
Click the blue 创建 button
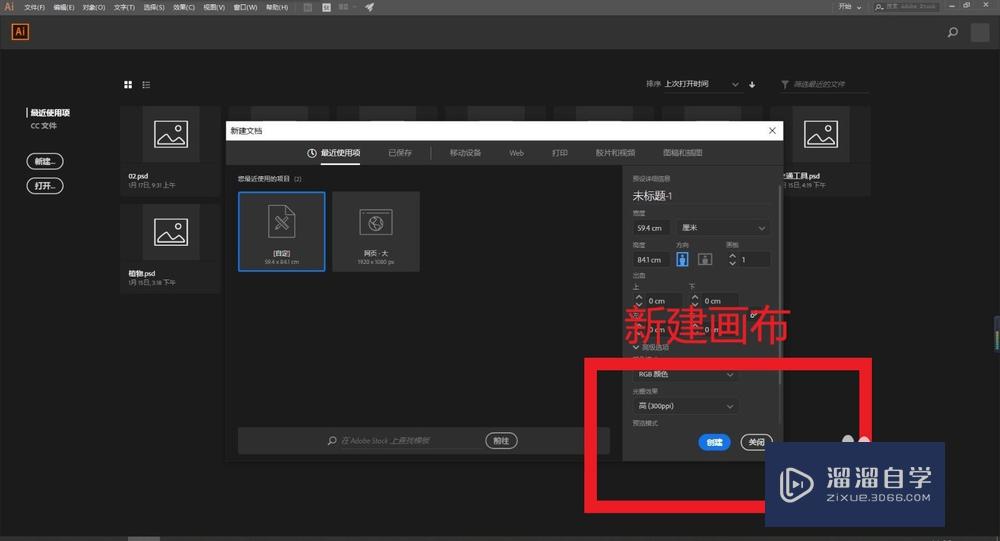click(714, 442)
